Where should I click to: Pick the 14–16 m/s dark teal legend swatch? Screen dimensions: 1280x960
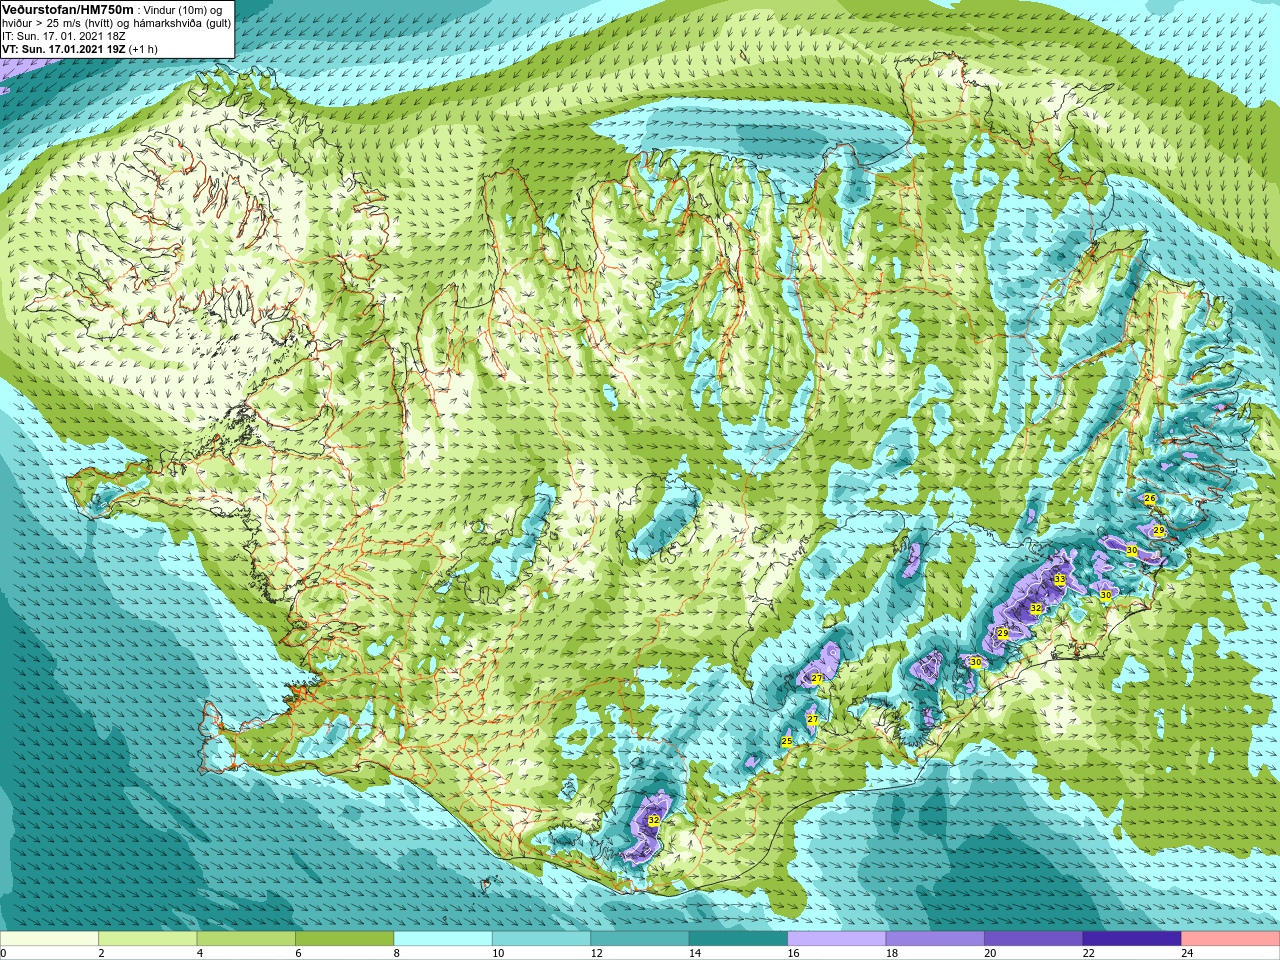(738, 939)
